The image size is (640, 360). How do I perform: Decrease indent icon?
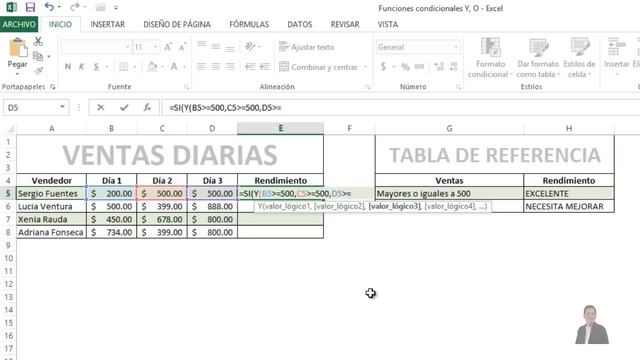[x=250, y=66]
